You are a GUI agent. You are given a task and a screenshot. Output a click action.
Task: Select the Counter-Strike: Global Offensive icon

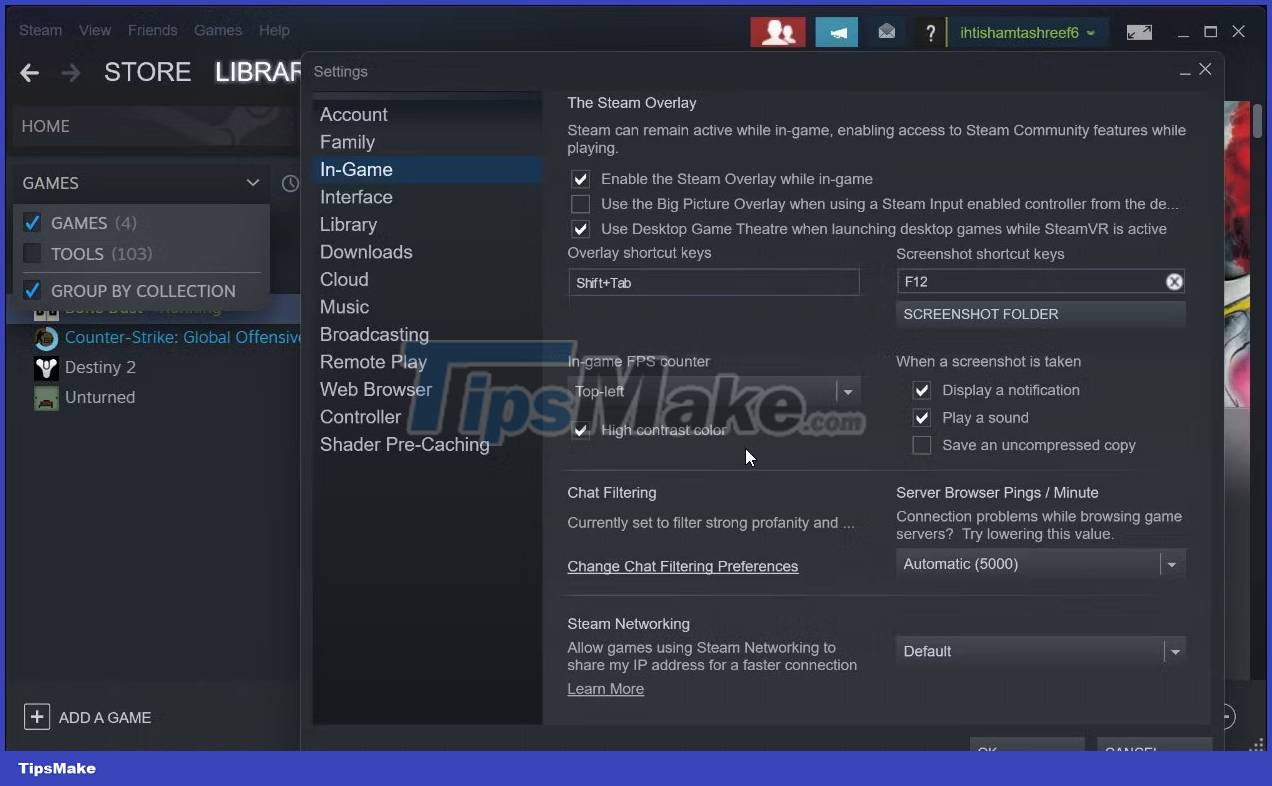(x=46, y=339)
